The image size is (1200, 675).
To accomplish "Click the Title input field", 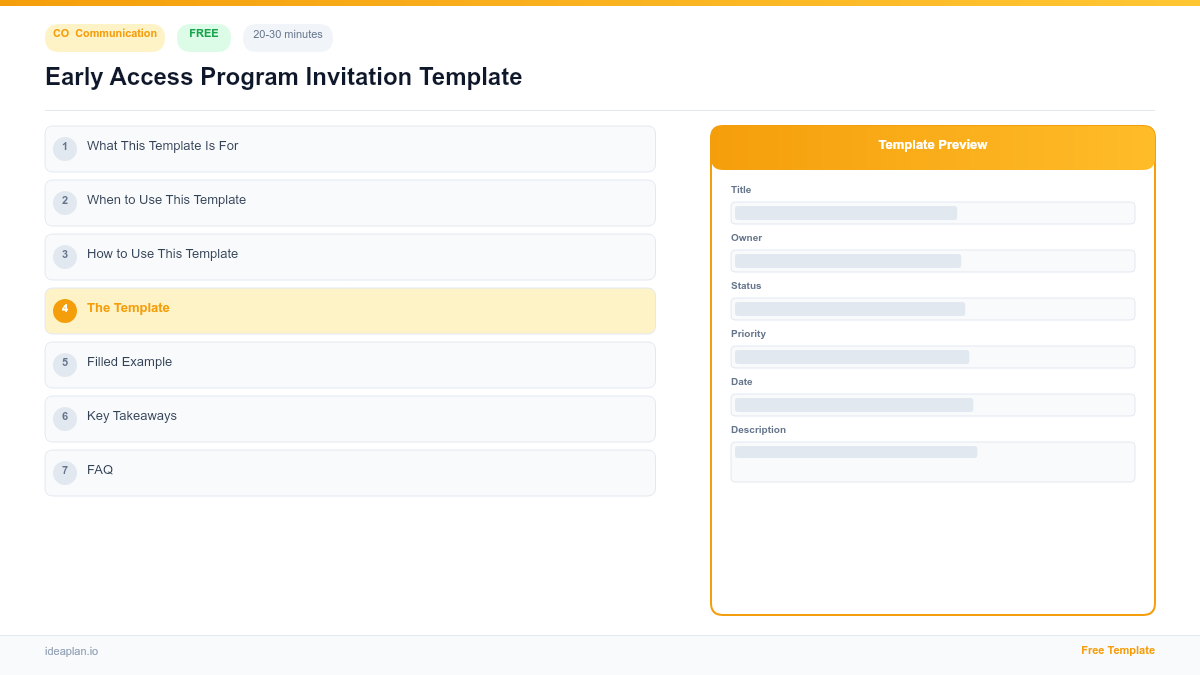I will point(933,213).
